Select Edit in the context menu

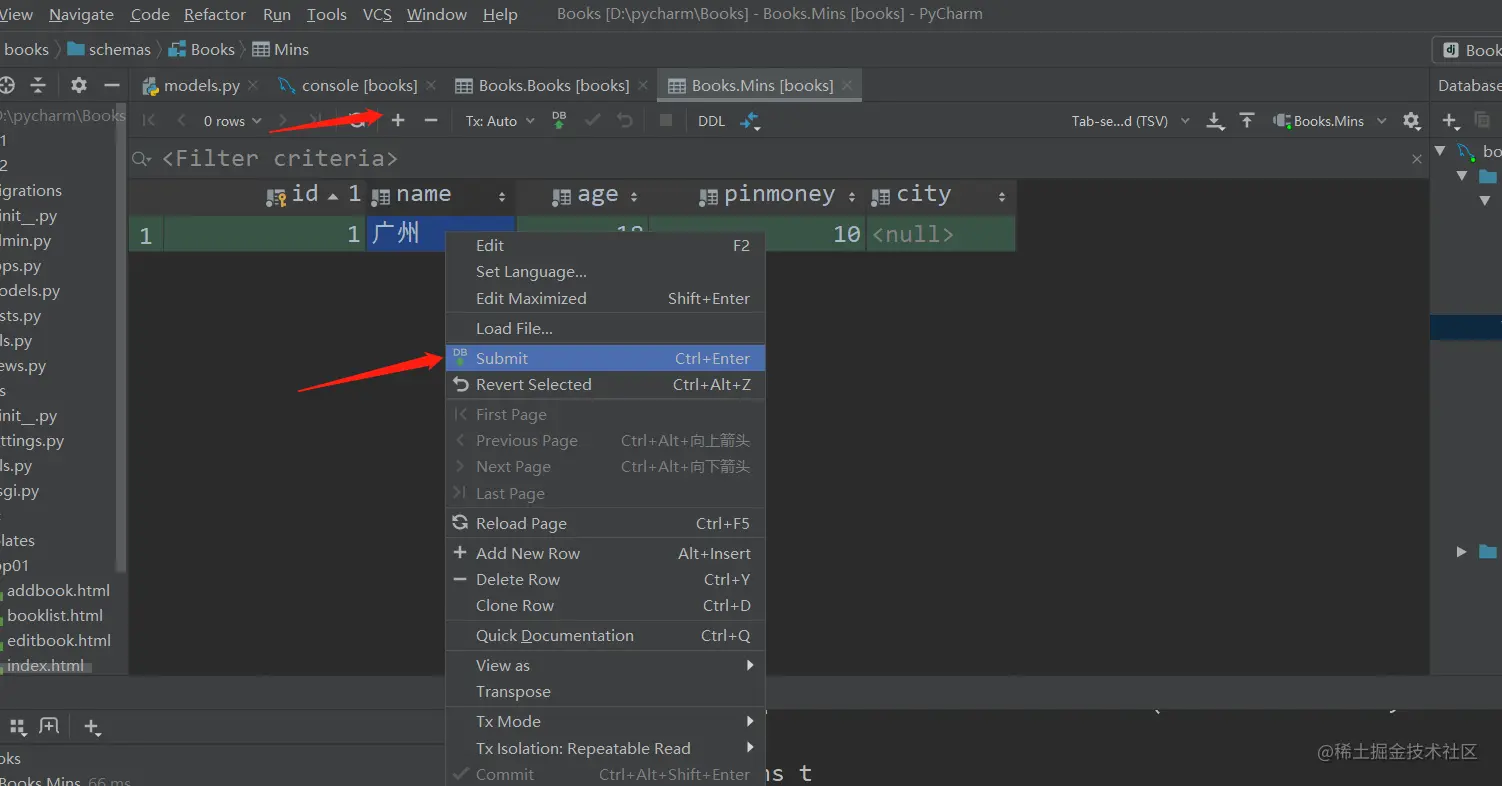[605, 246]
